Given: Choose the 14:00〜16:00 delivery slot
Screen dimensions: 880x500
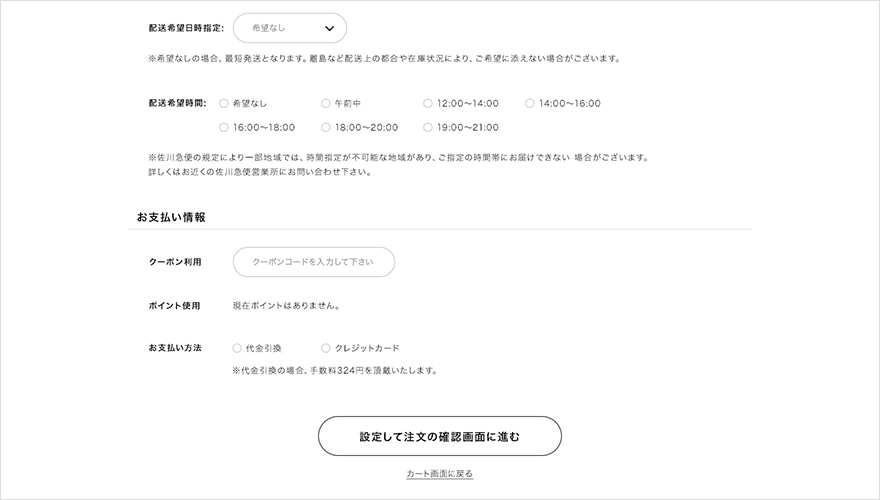Looking at the screenshot, I should pyautogui.click(x=530, y=103).
